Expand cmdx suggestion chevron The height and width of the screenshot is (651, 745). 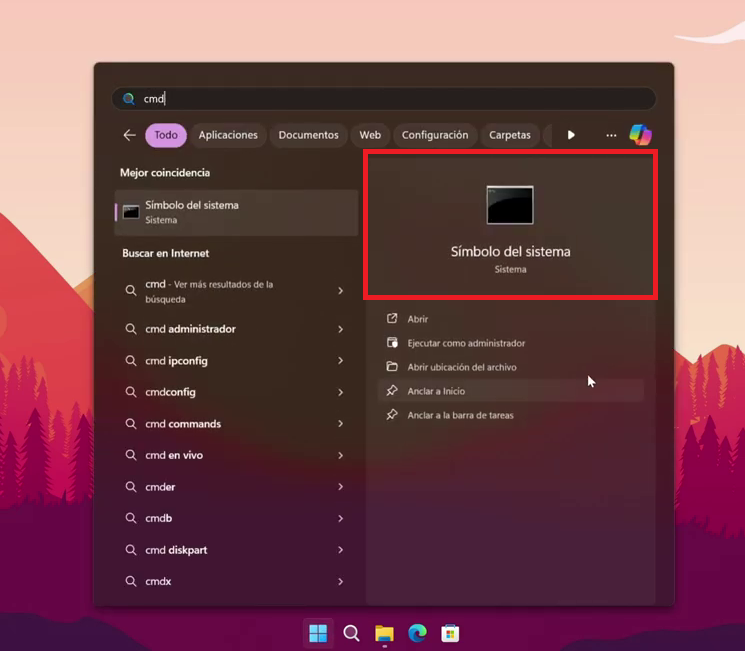(341, 581)
